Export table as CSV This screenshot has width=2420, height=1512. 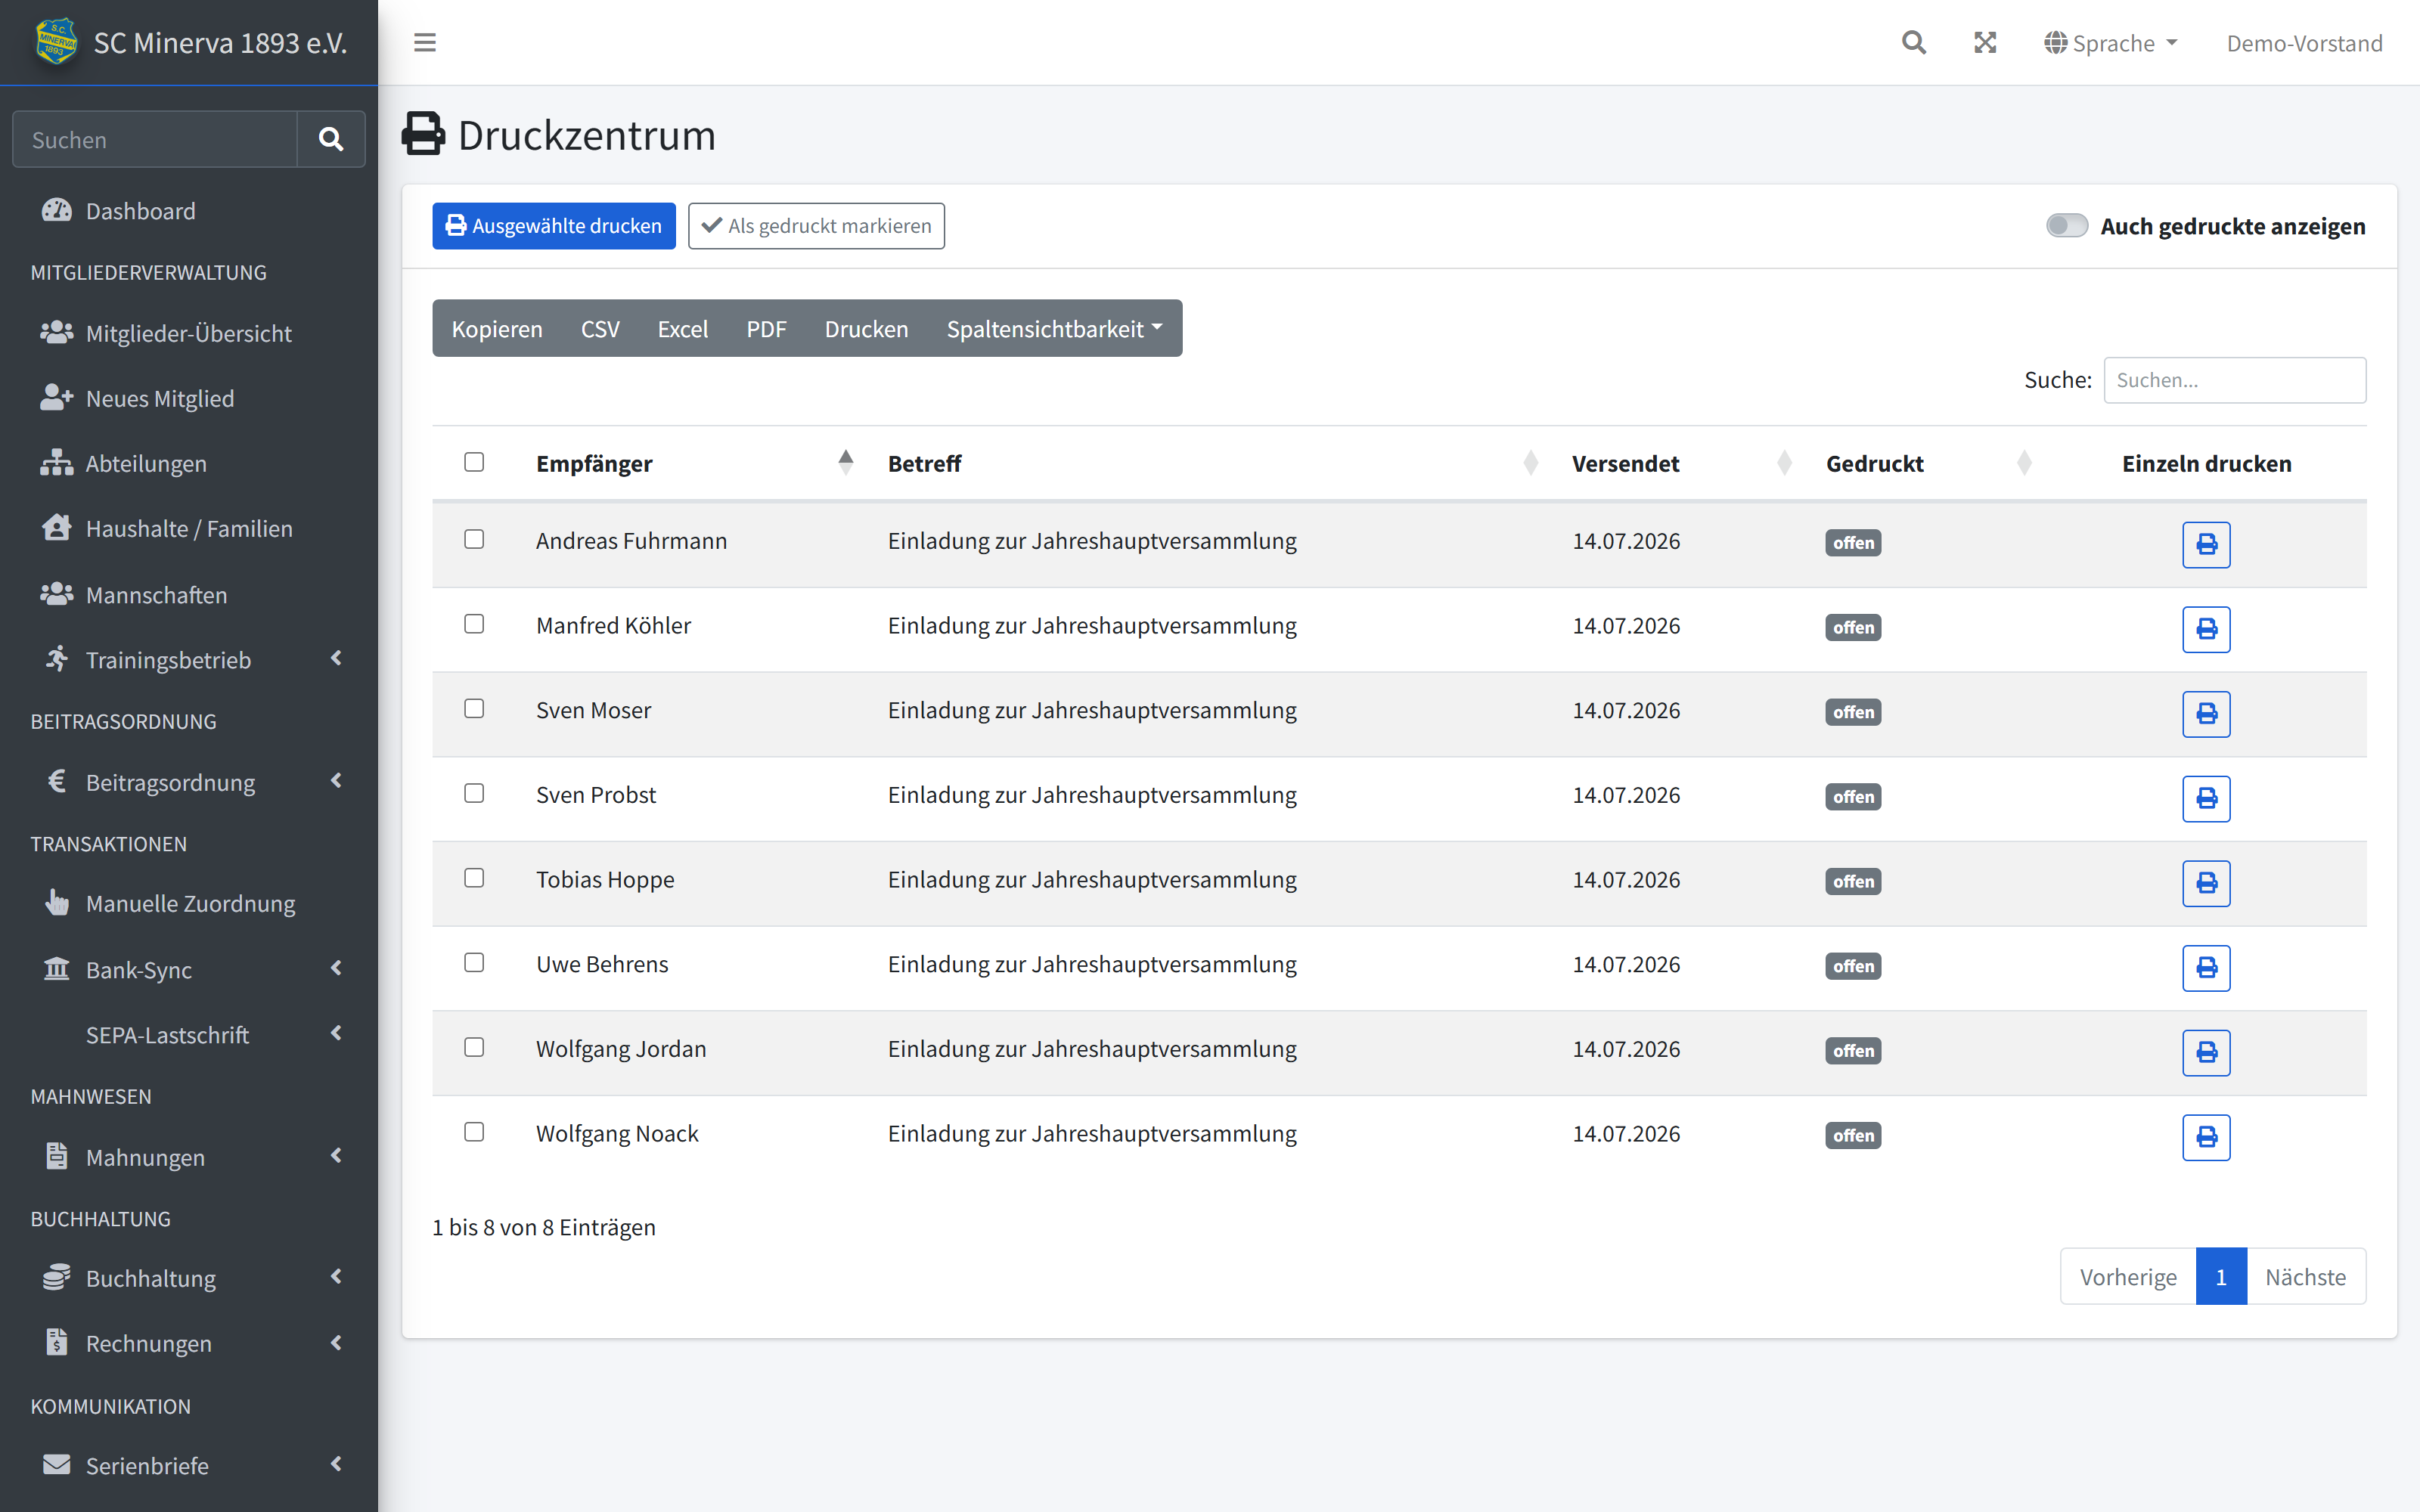point(600,328)
